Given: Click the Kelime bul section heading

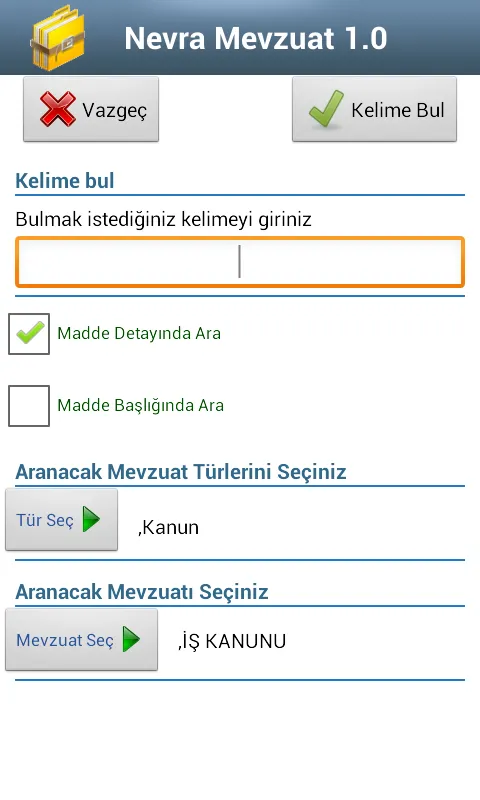Looking at the screenshot, I should coord(65,181).
